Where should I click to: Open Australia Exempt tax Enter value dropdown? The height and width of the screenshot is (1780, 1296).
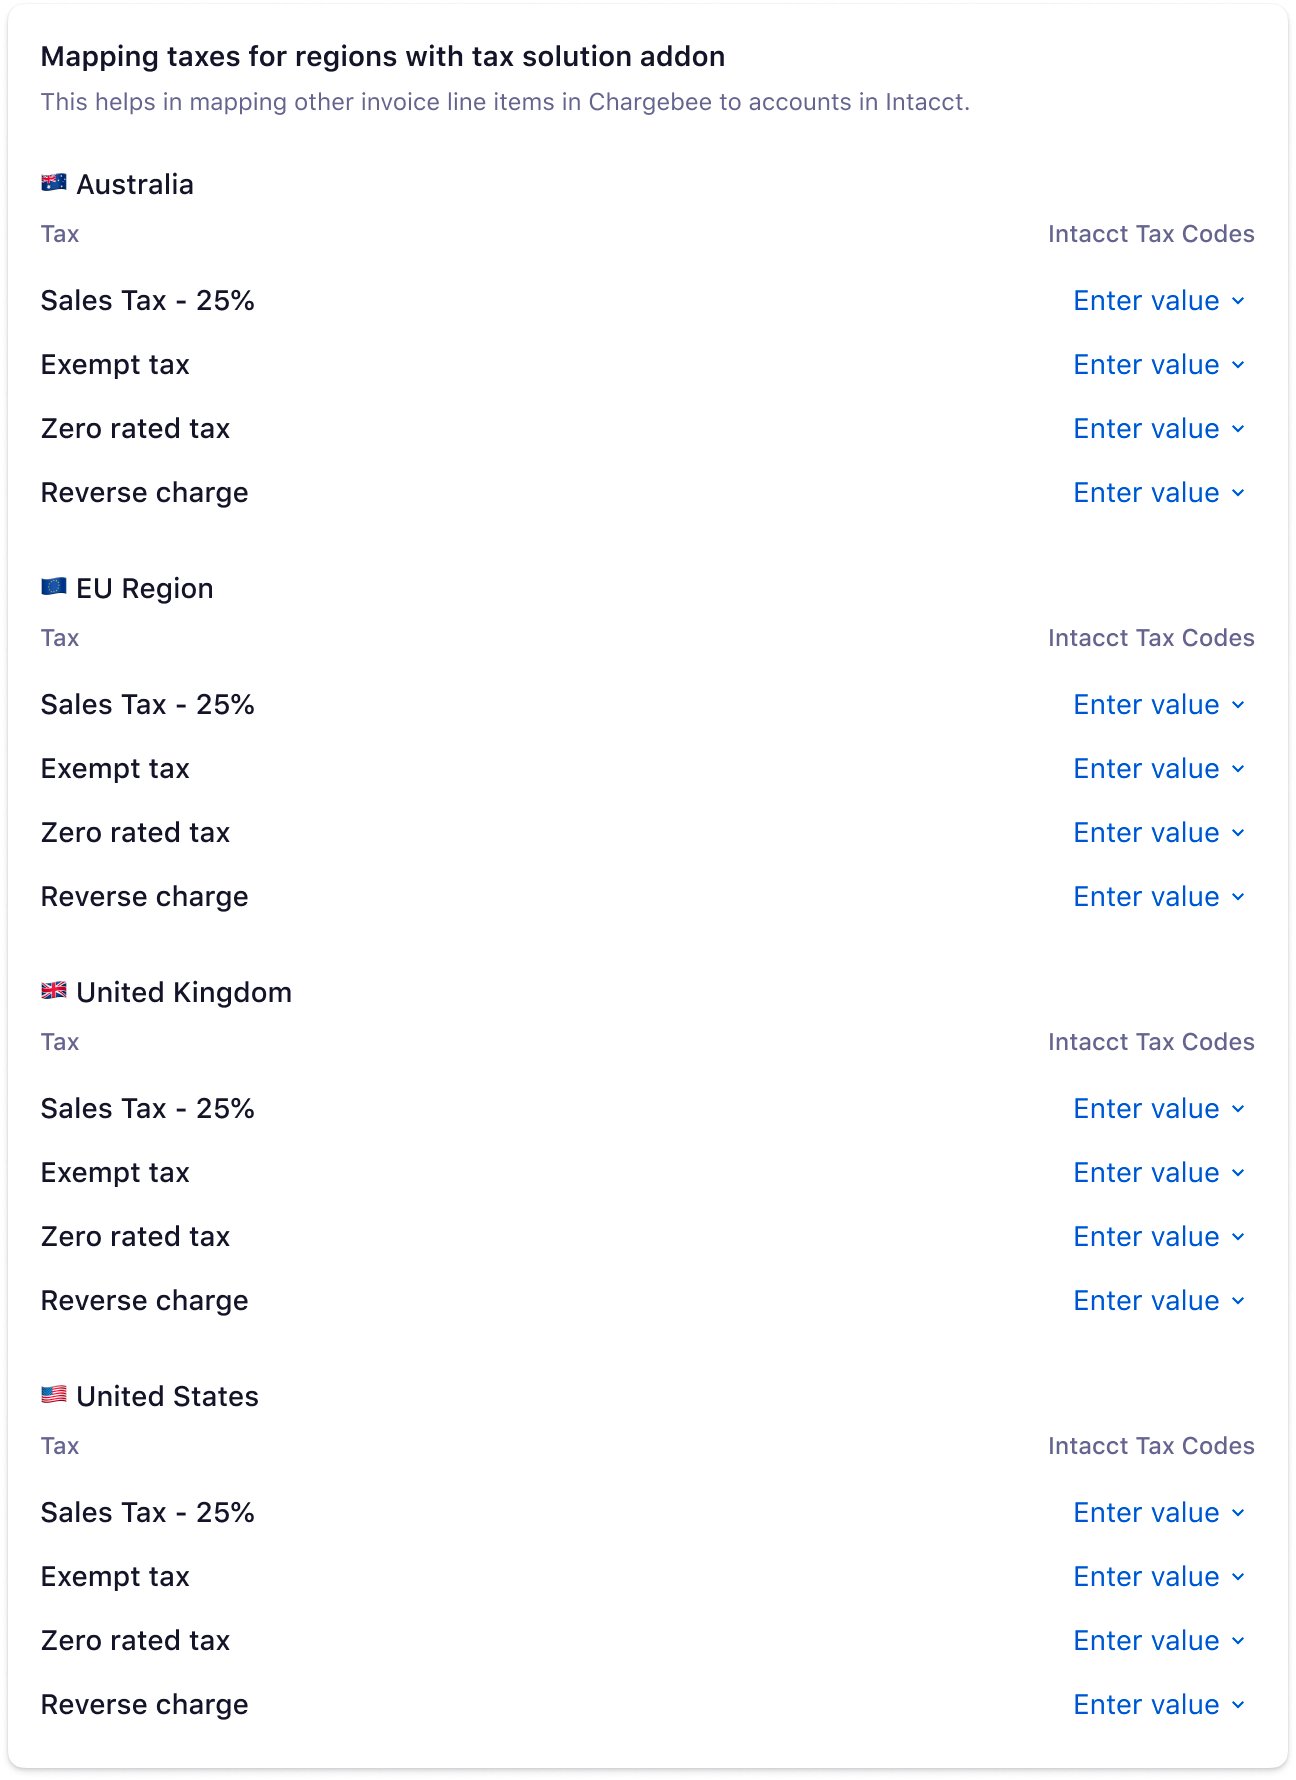pyautogui.click(x=1159, y=365)
